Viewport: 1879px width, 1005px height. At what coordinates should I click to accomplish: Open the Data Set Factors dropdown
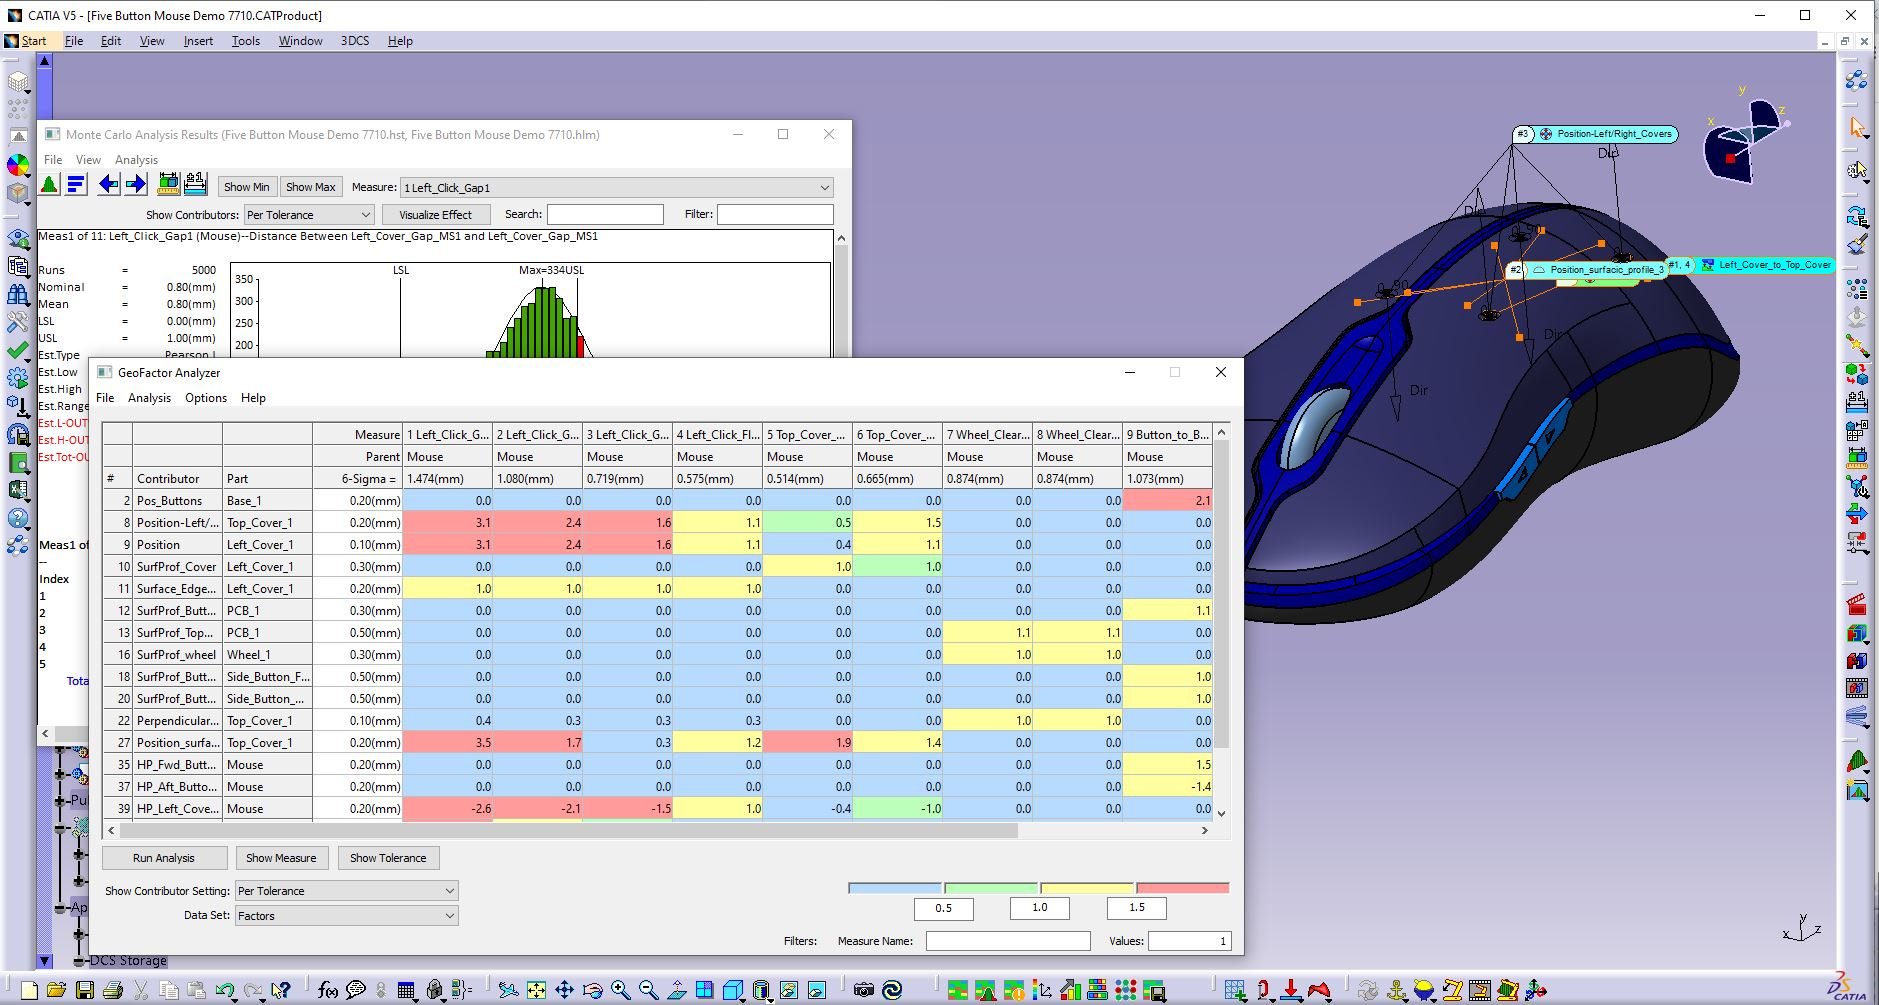point(346,916)
